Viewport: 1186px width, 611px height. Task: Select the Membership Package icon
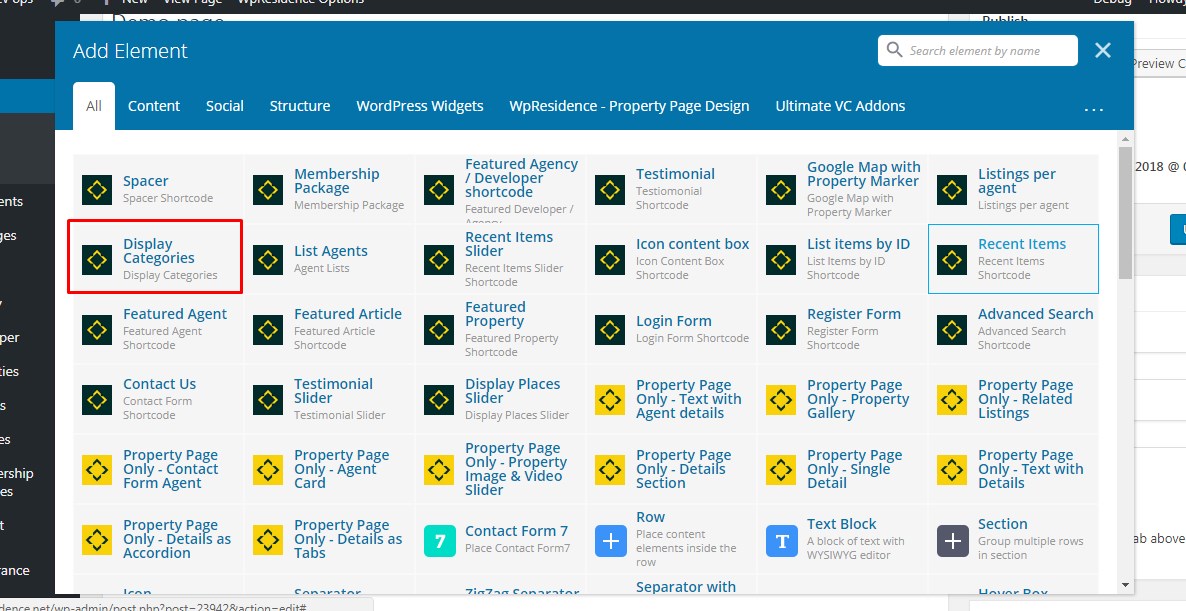(x=268, y=190)
